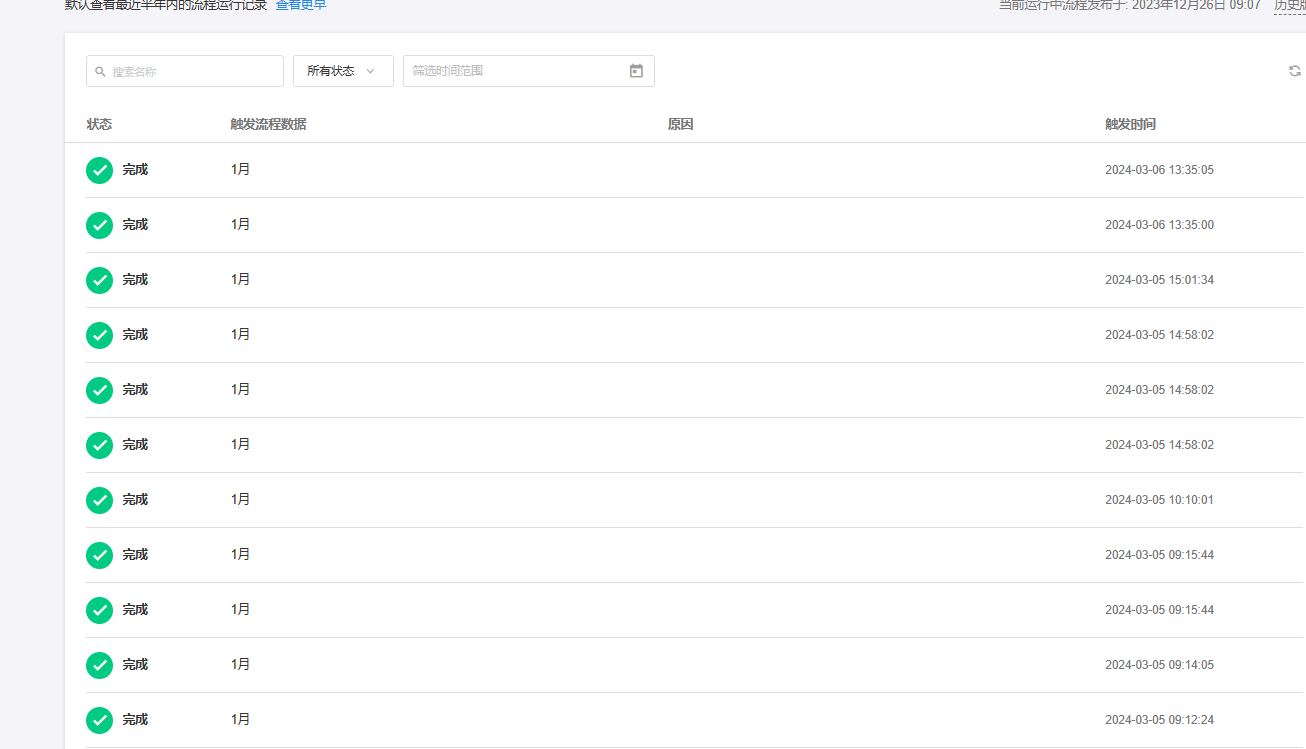Select the 原因 column header
This screenshot has height=749, width=1306.
pos(680,124)
